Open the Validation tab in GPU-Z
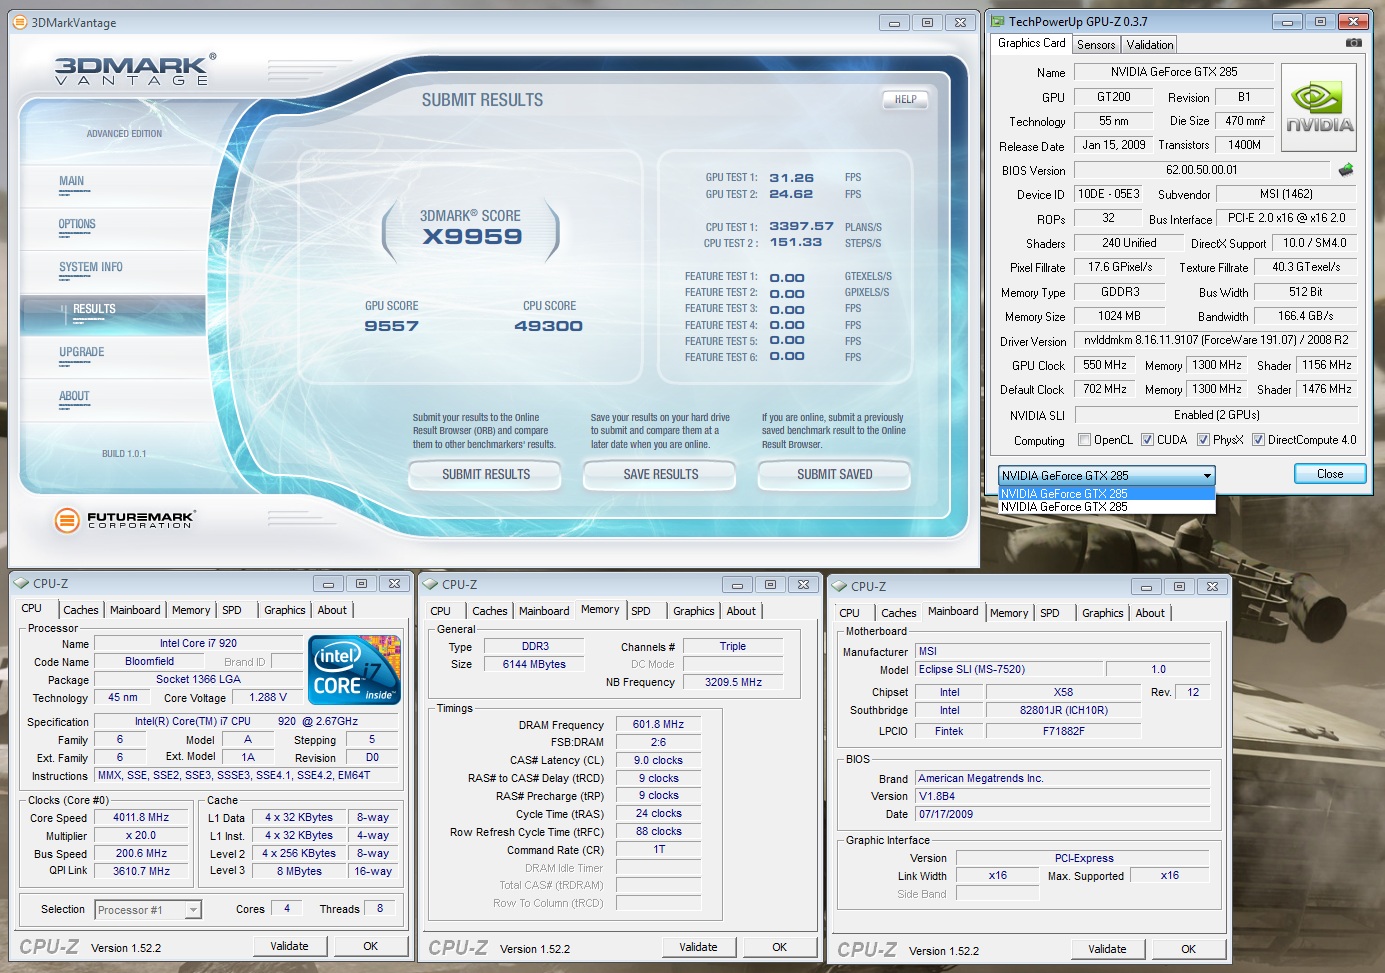Screen dimensions: 1385x973 [x=1150, y=45]
